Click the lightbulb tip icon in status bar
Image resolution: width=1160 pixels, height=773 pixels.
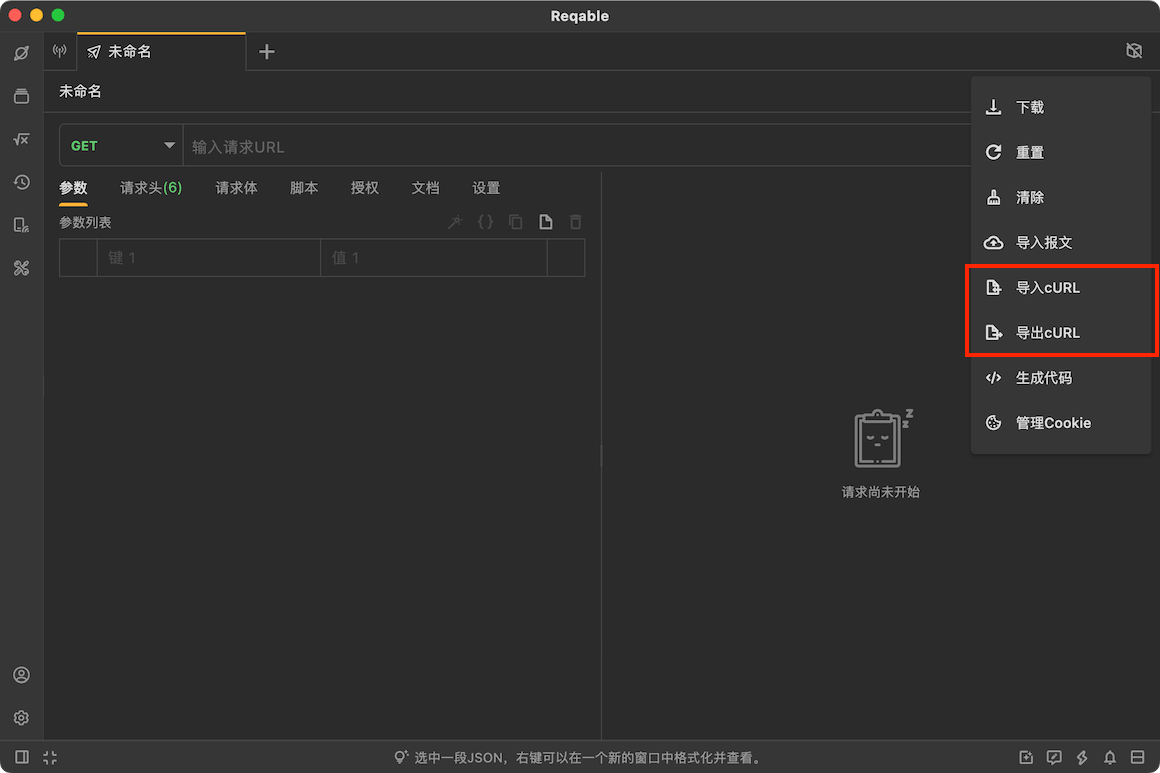click(x=401, y=757)
